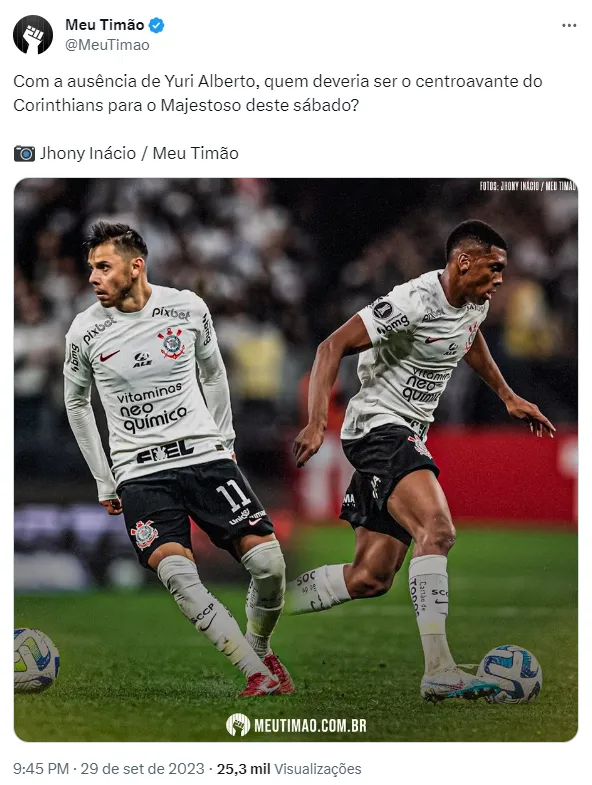Open the 9:45 PM timestamp link
Screen dimensions: 592x785
click(x=41, y=768)
